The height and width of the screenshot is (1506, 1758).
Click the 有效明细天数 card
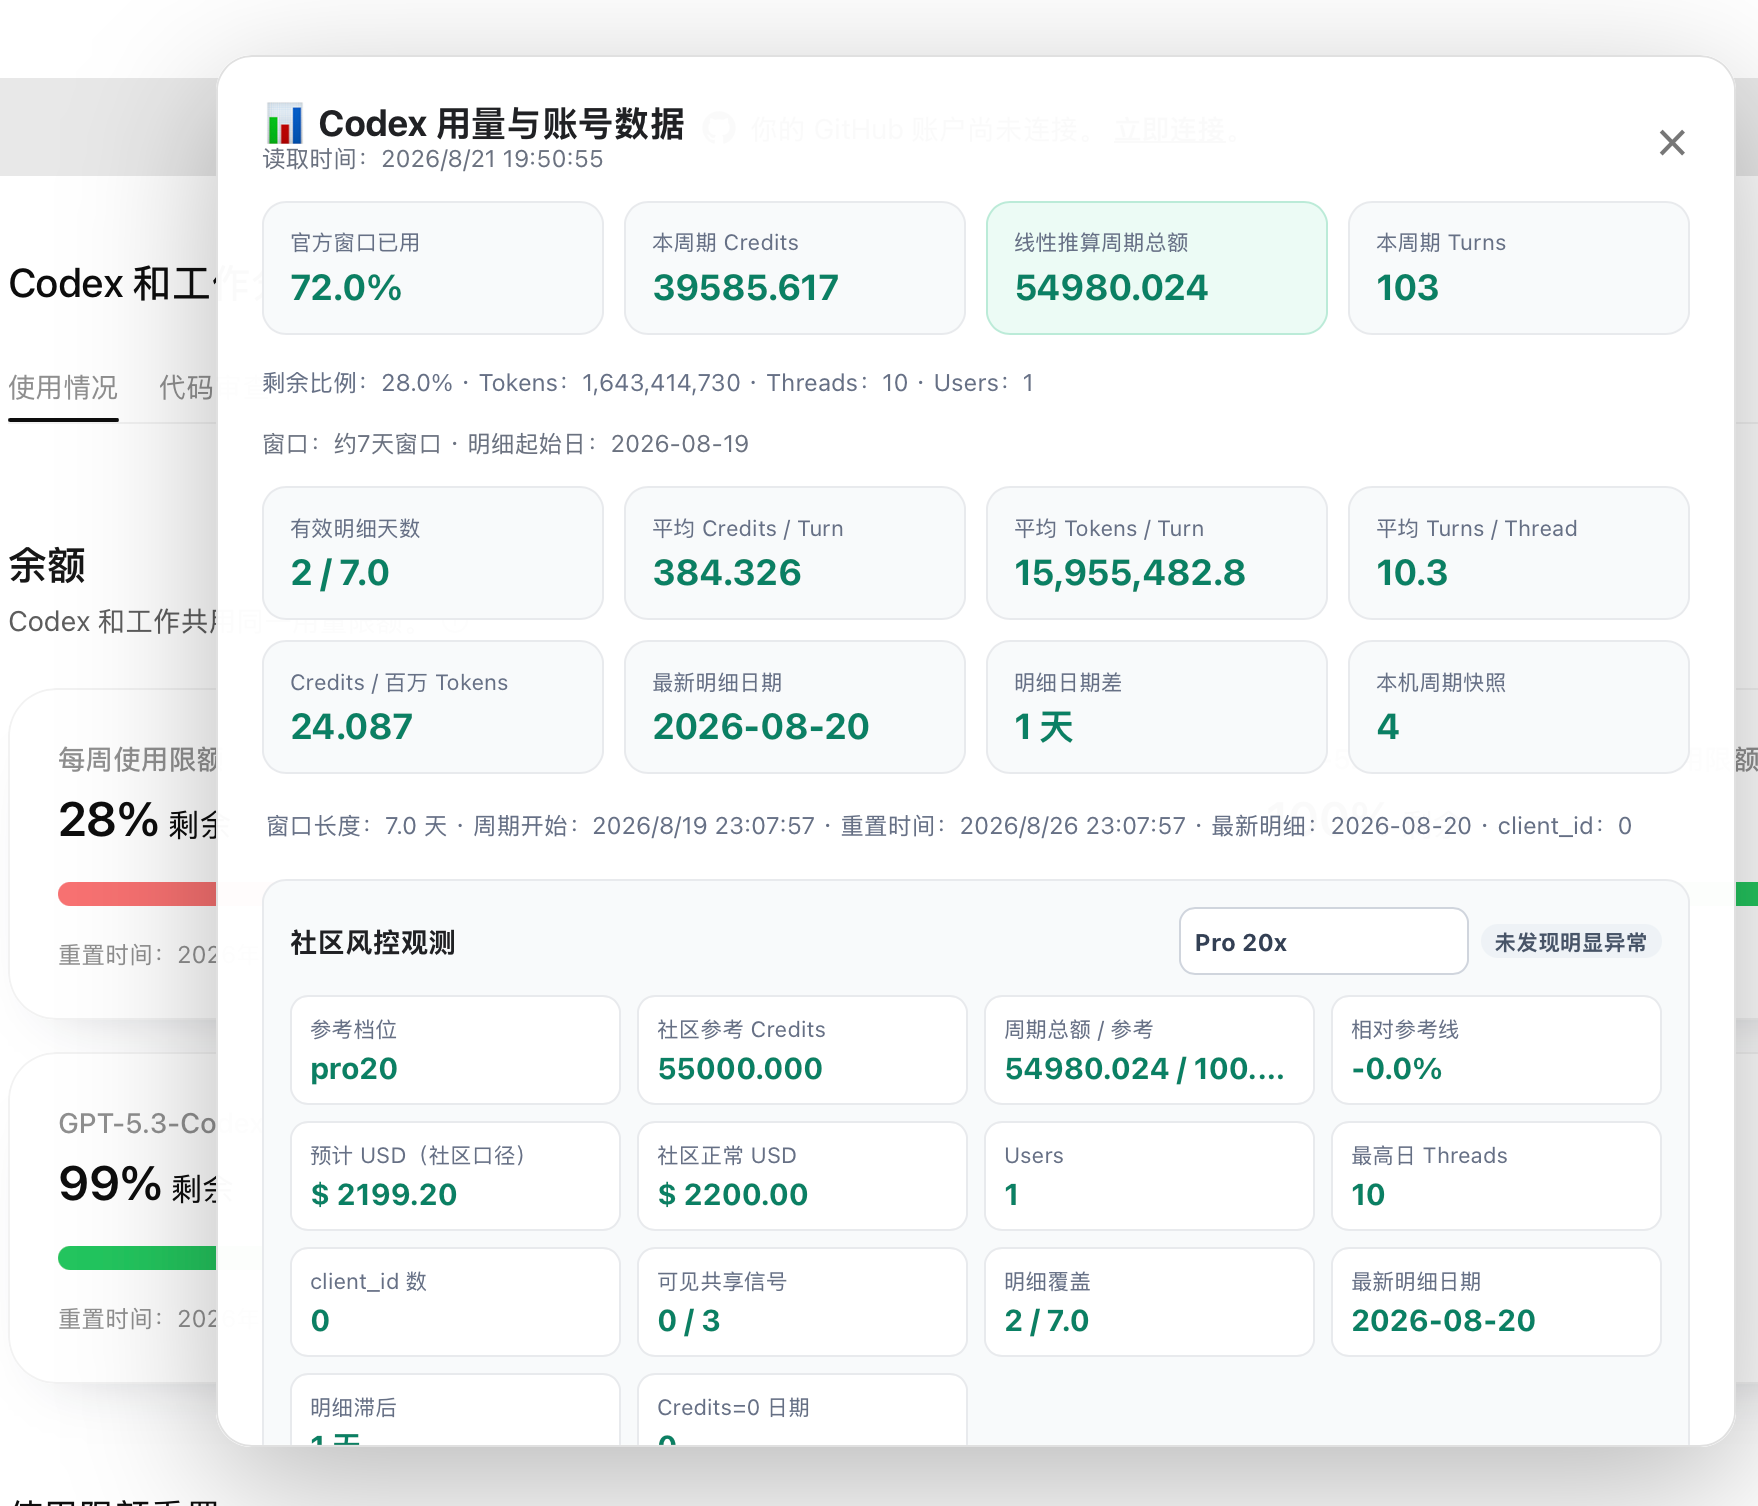pyautogui.click(x=433, y=553)
